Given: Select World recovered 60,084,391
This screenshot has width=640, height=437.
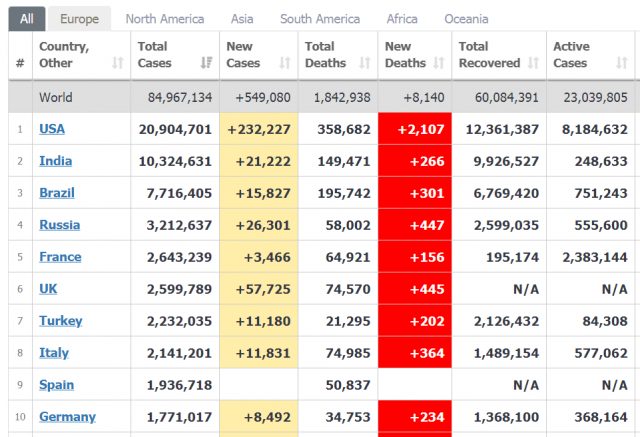Looking at the screenshot, I should [507, 98].
